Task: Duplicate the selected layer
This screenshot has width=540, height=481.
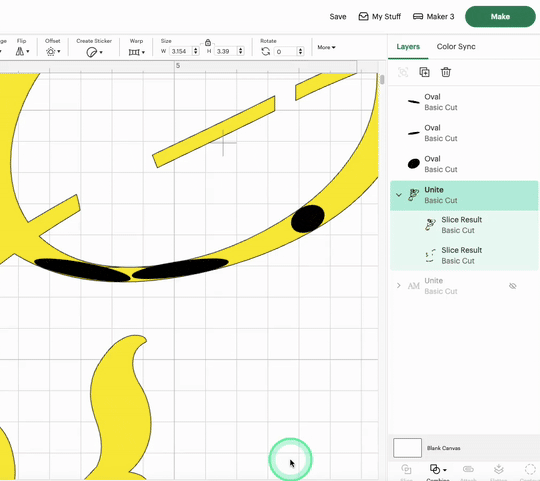Action: [x=424, y=72]
